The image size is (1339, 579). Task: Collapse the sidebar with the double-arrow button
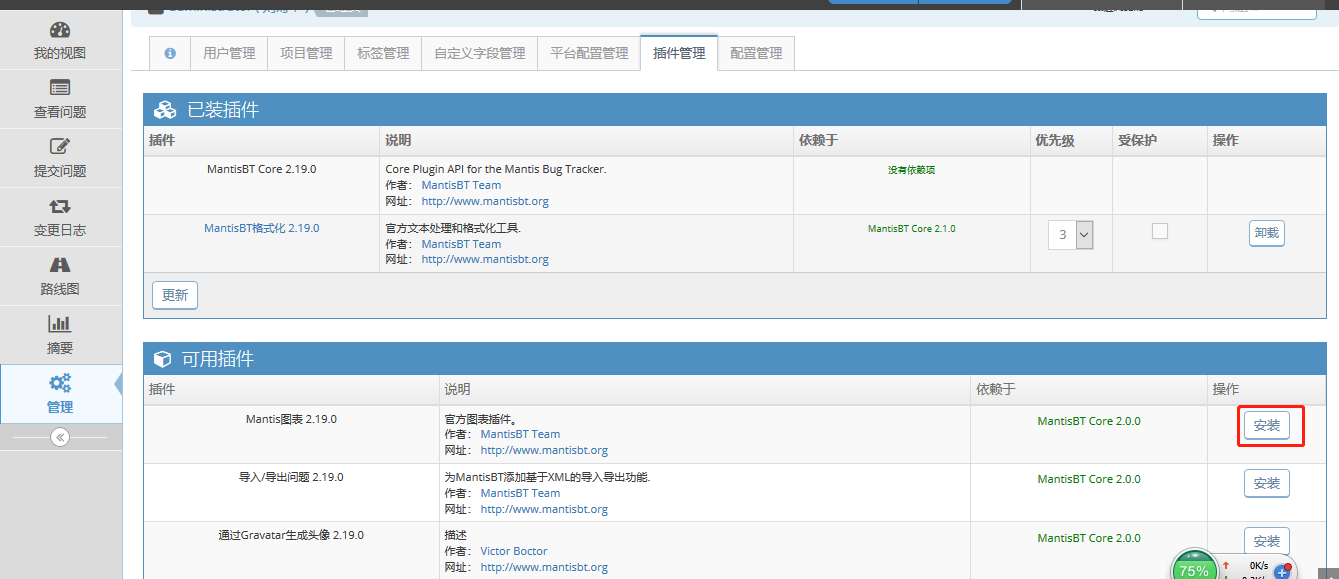pos(60,437)
